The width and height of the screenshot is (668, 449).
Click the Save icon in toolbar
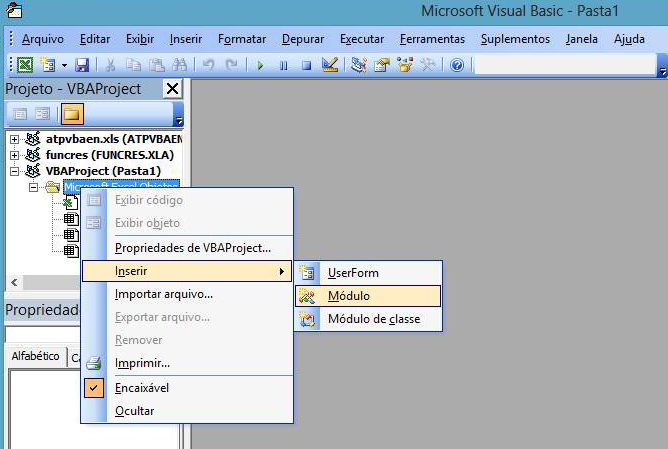(82, 65)
